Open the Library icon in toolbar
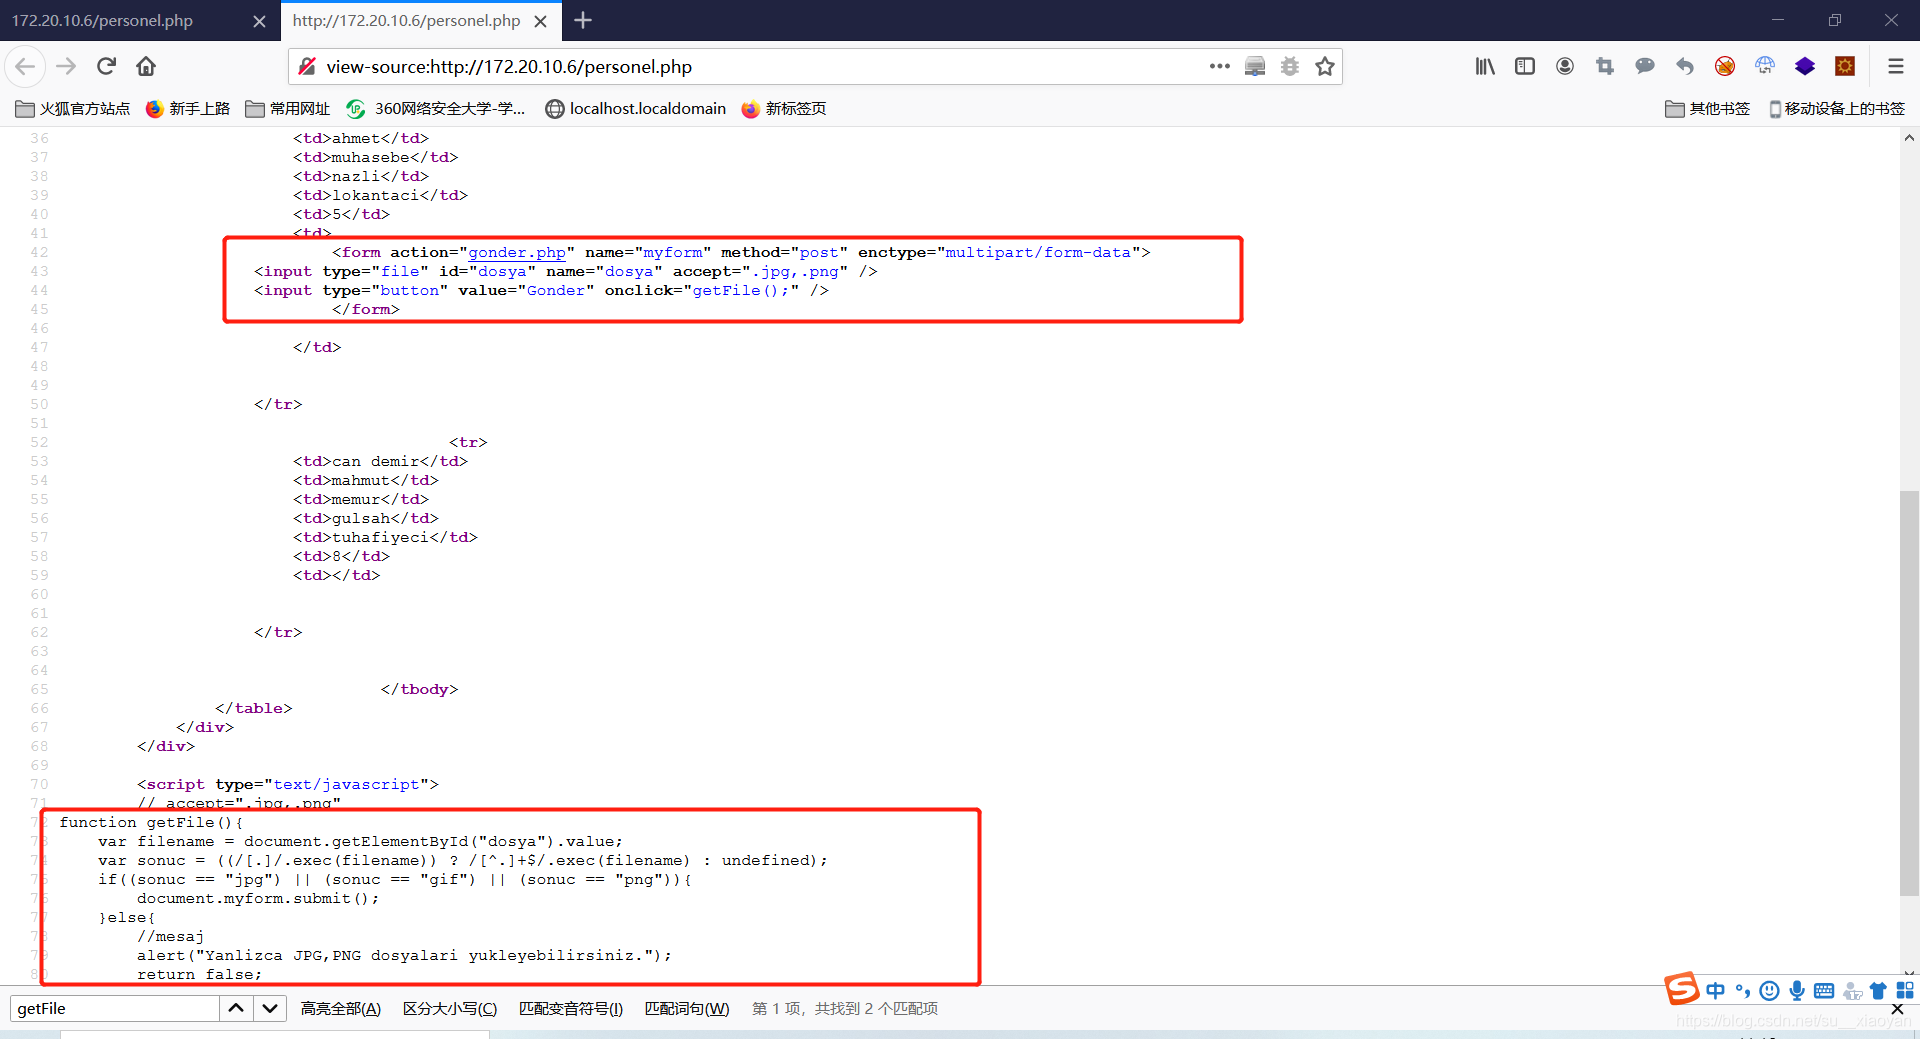 tap(1485, 66)
